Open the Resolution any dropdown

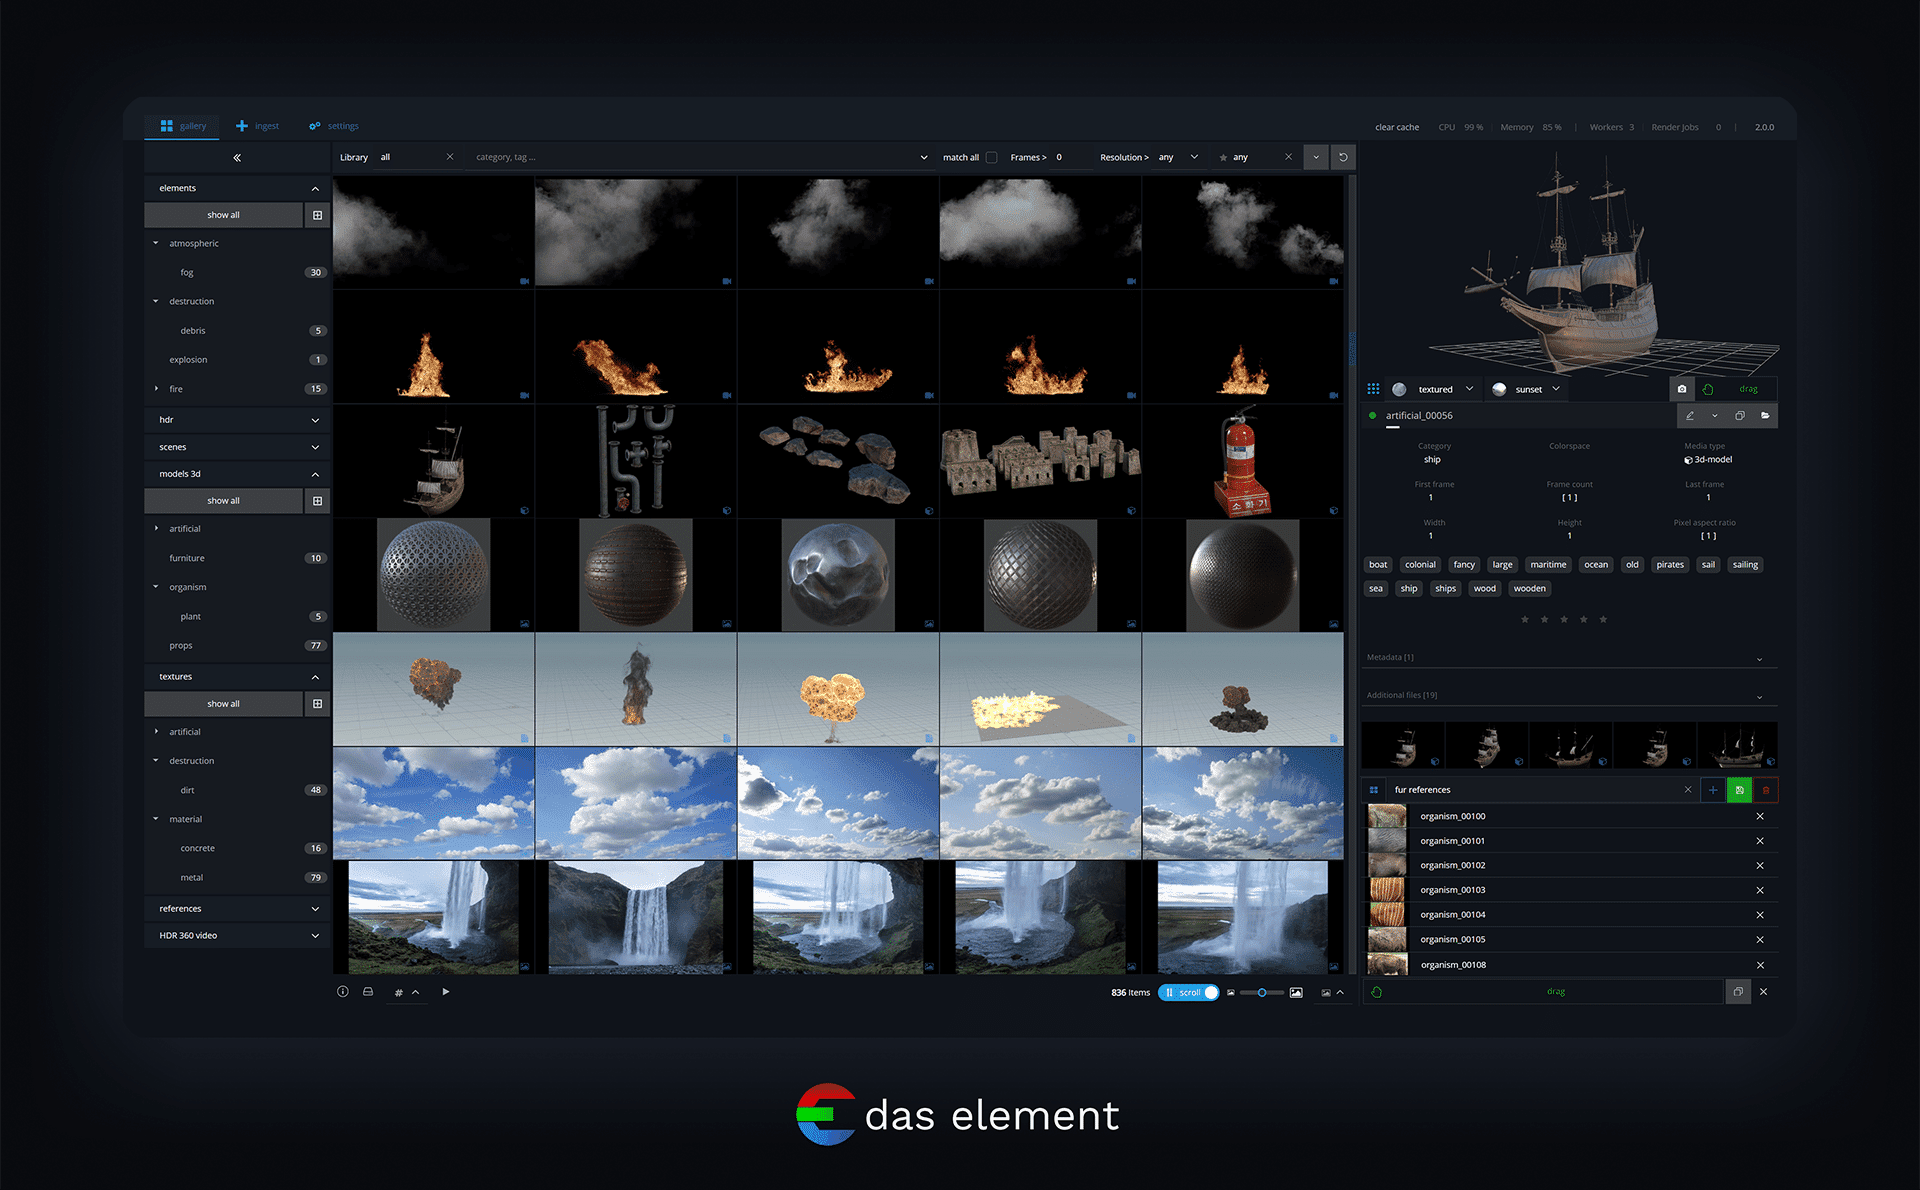pyautogui.click(x=1178, y=157)
